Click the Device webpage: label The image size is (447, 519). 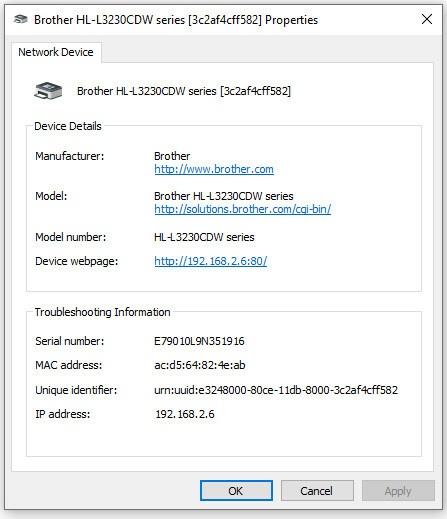point(77,261)
